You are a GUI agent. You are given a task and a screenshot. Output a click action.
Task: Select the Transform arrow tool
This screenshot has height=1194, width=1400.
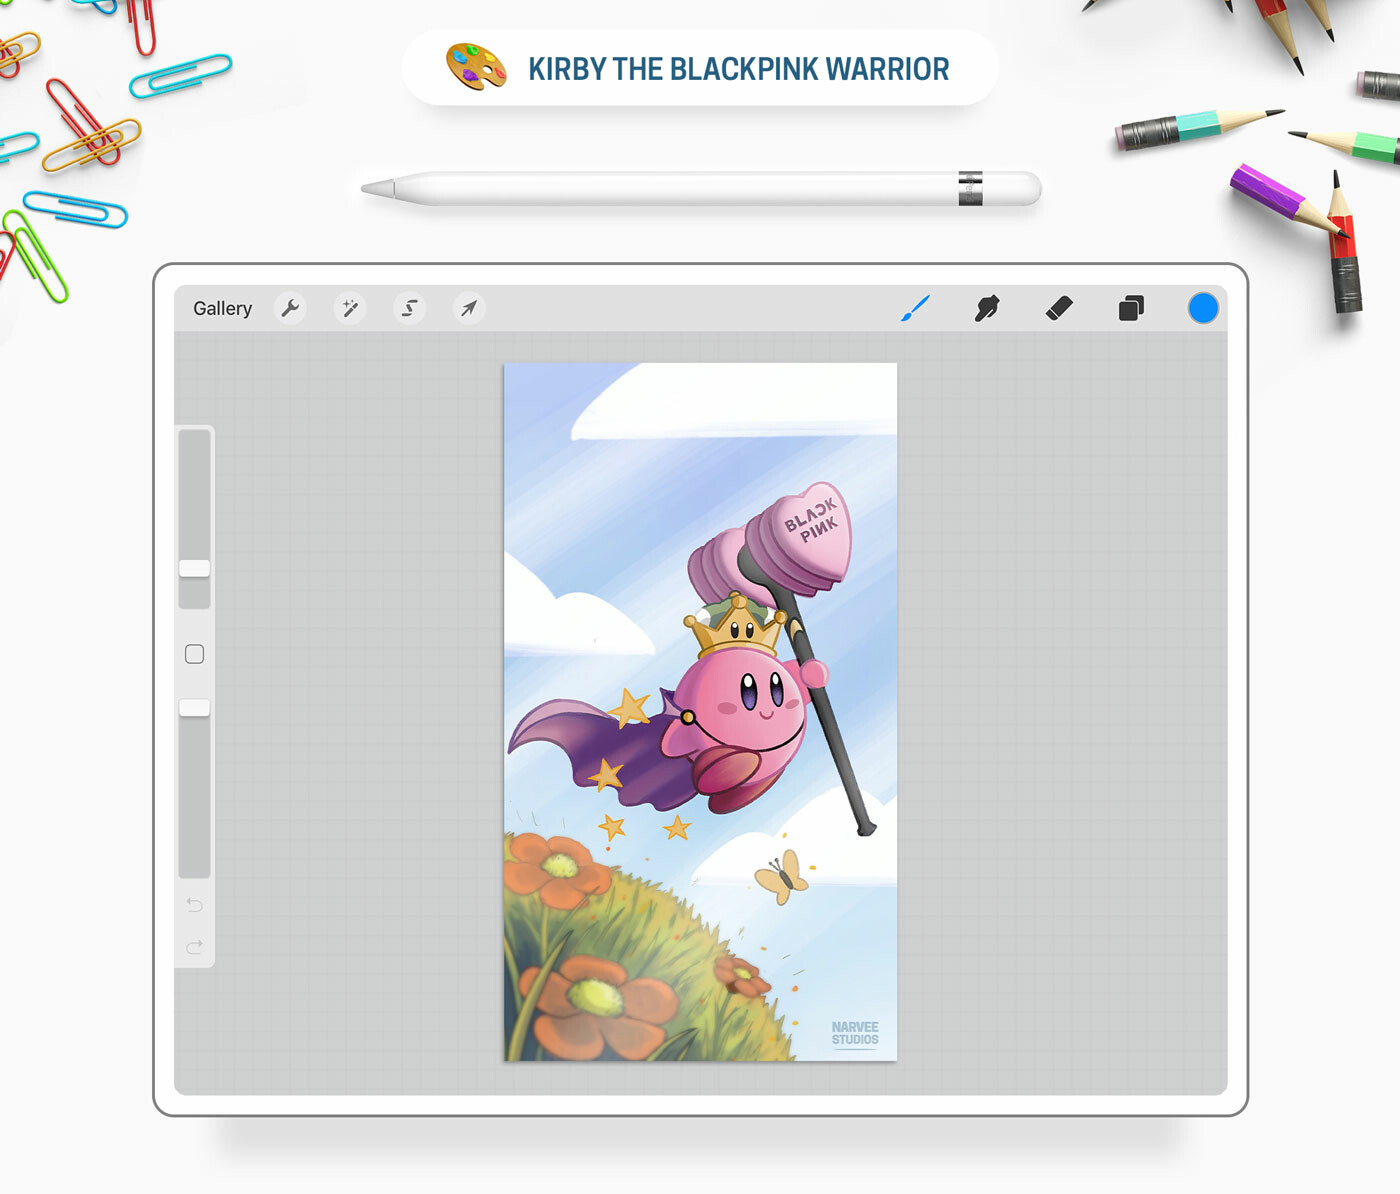click(469, 308)
